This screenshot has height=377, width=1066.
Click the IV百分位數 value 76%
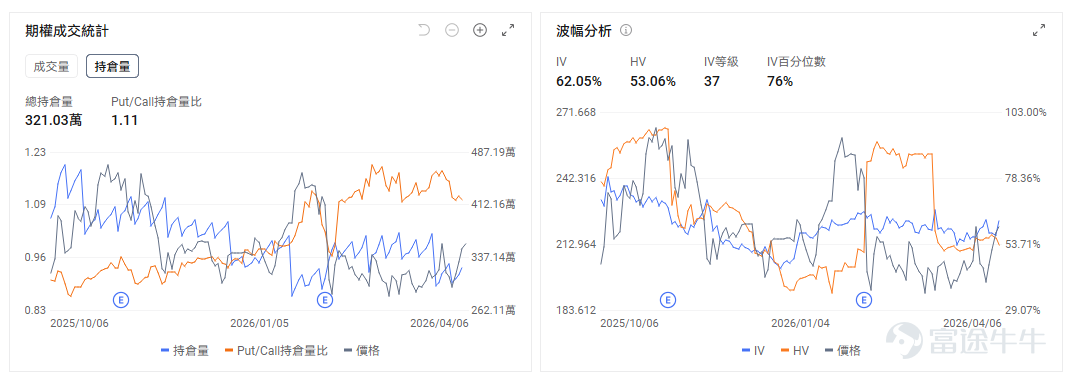(780, 82)
